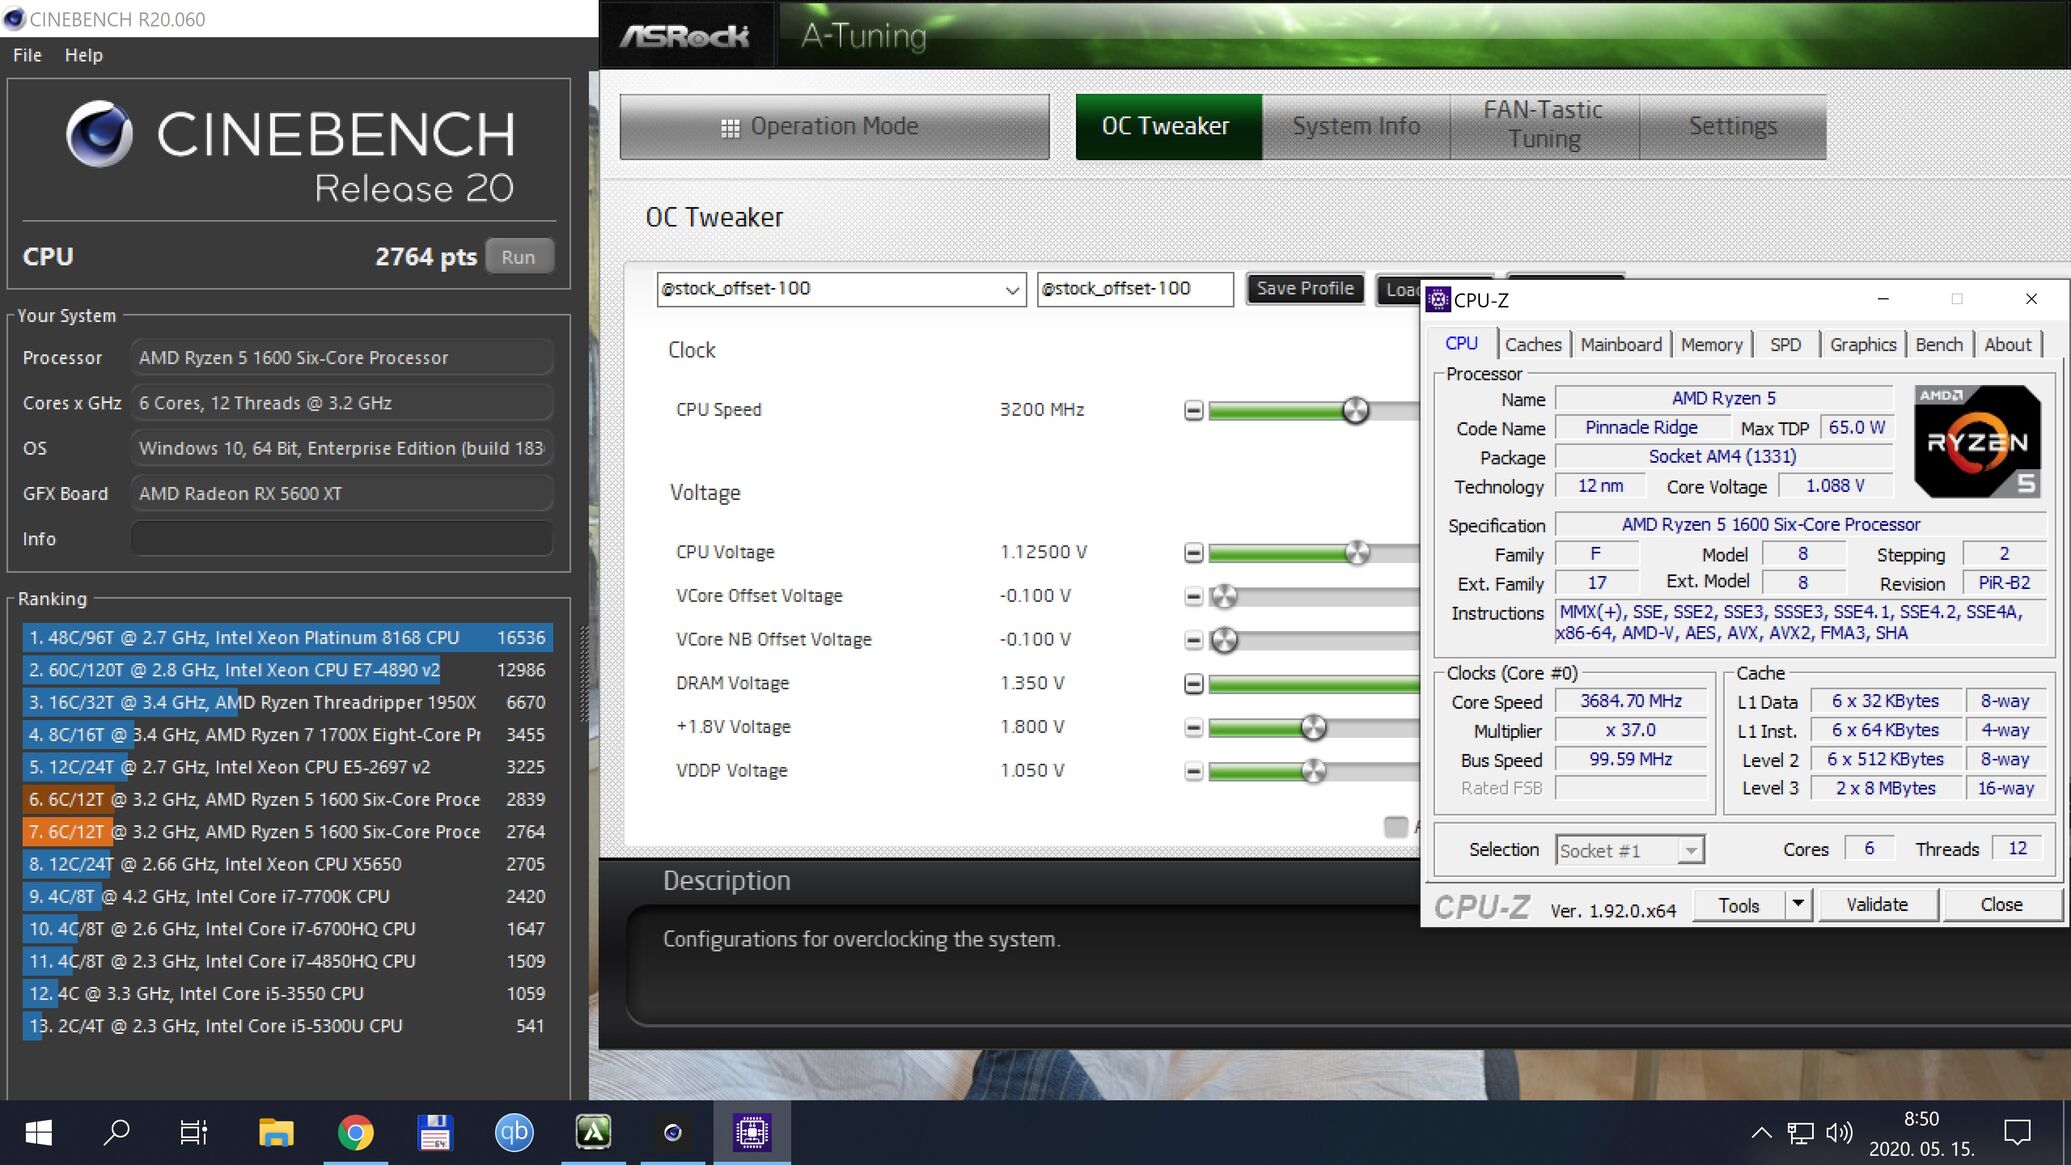Viewport: 2071px width, 1165px height.
Task: Open the notification center icon
Action: pyautogui.click(x=2018, y=1133)
